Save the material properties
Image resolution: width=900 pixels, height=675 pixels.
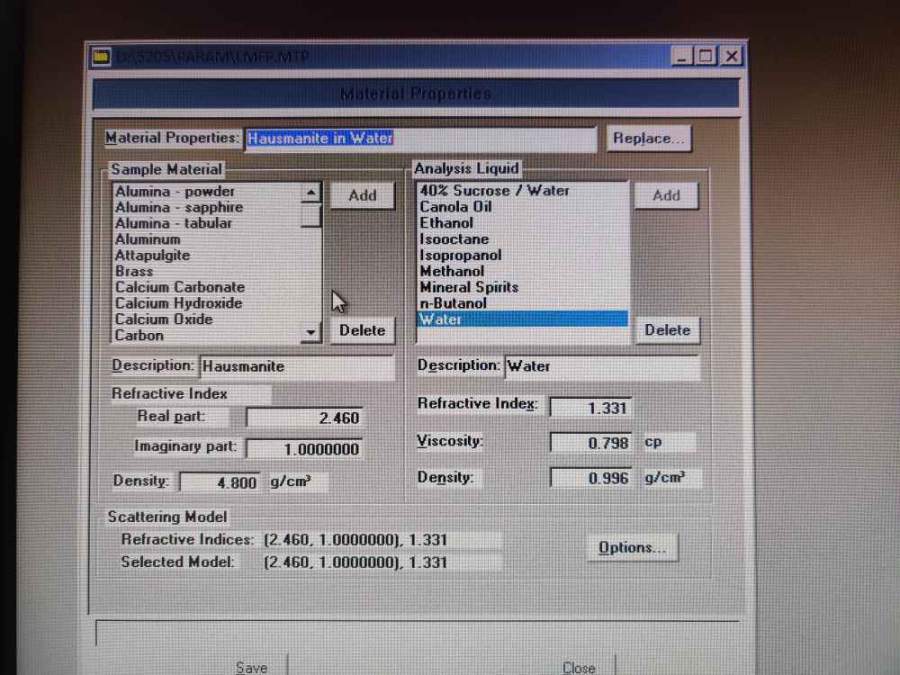(251, 667)
